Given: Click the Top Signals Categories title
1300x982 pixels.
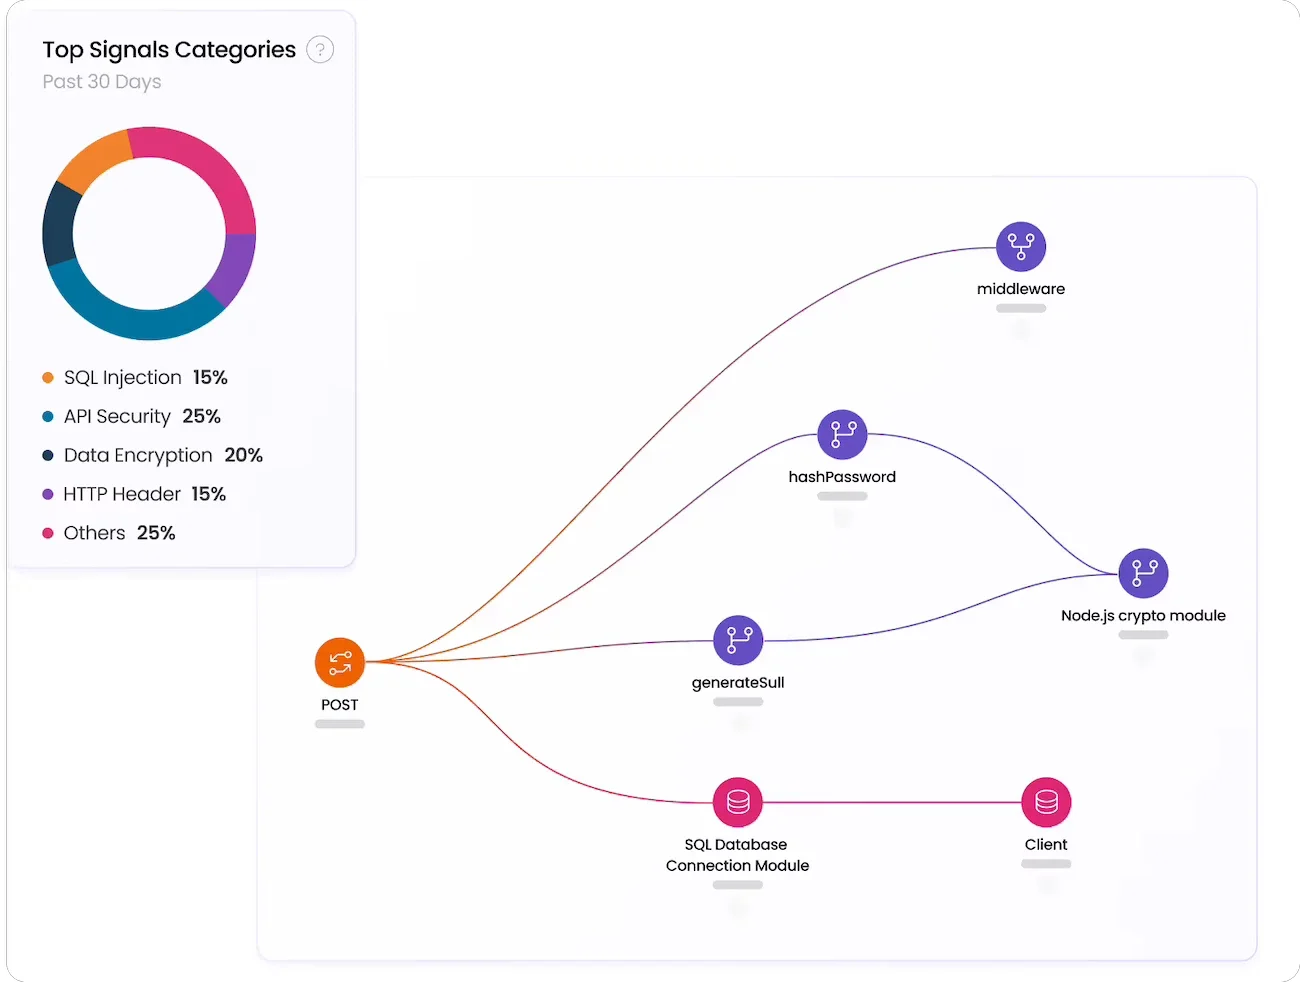Looking at the screenshot, I should tap(169, 50).
